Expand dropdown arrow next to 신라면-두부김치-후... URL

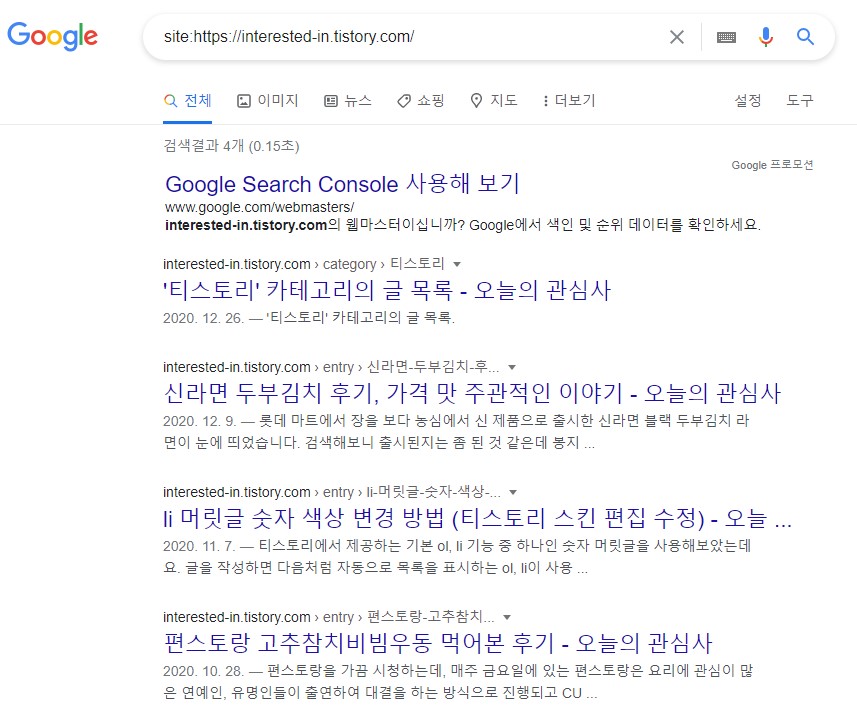click(x=512, y=367)
